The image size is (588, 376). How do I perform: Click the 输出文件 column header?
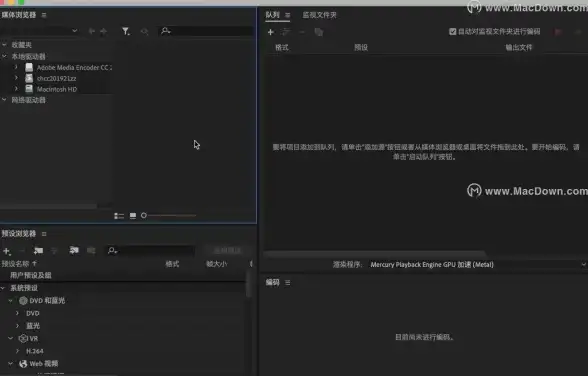519,48
